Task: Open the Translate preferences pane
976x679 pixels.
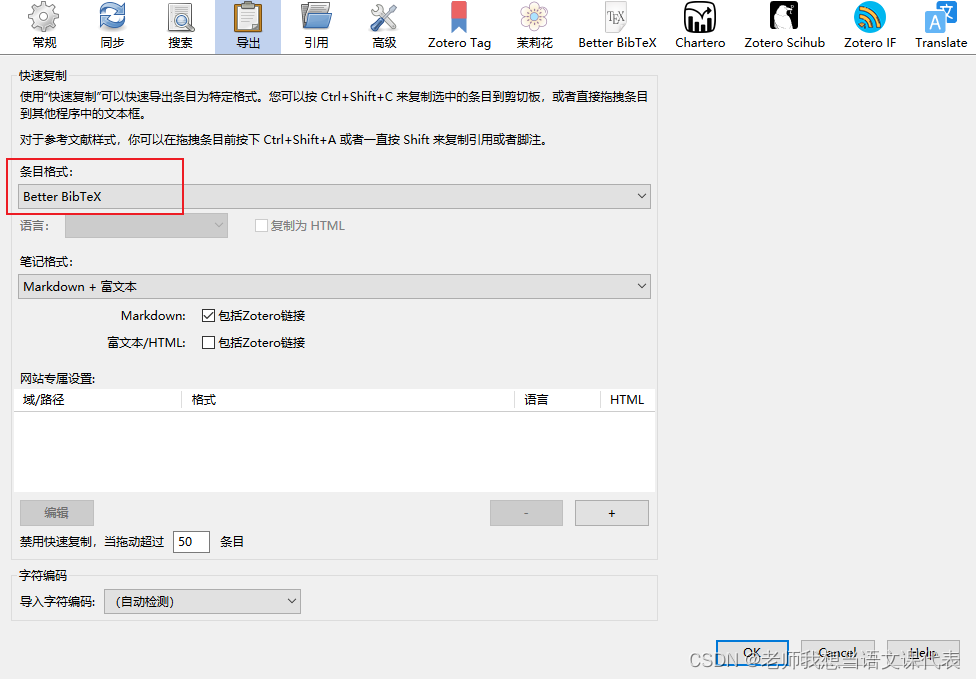Action: 941,27
